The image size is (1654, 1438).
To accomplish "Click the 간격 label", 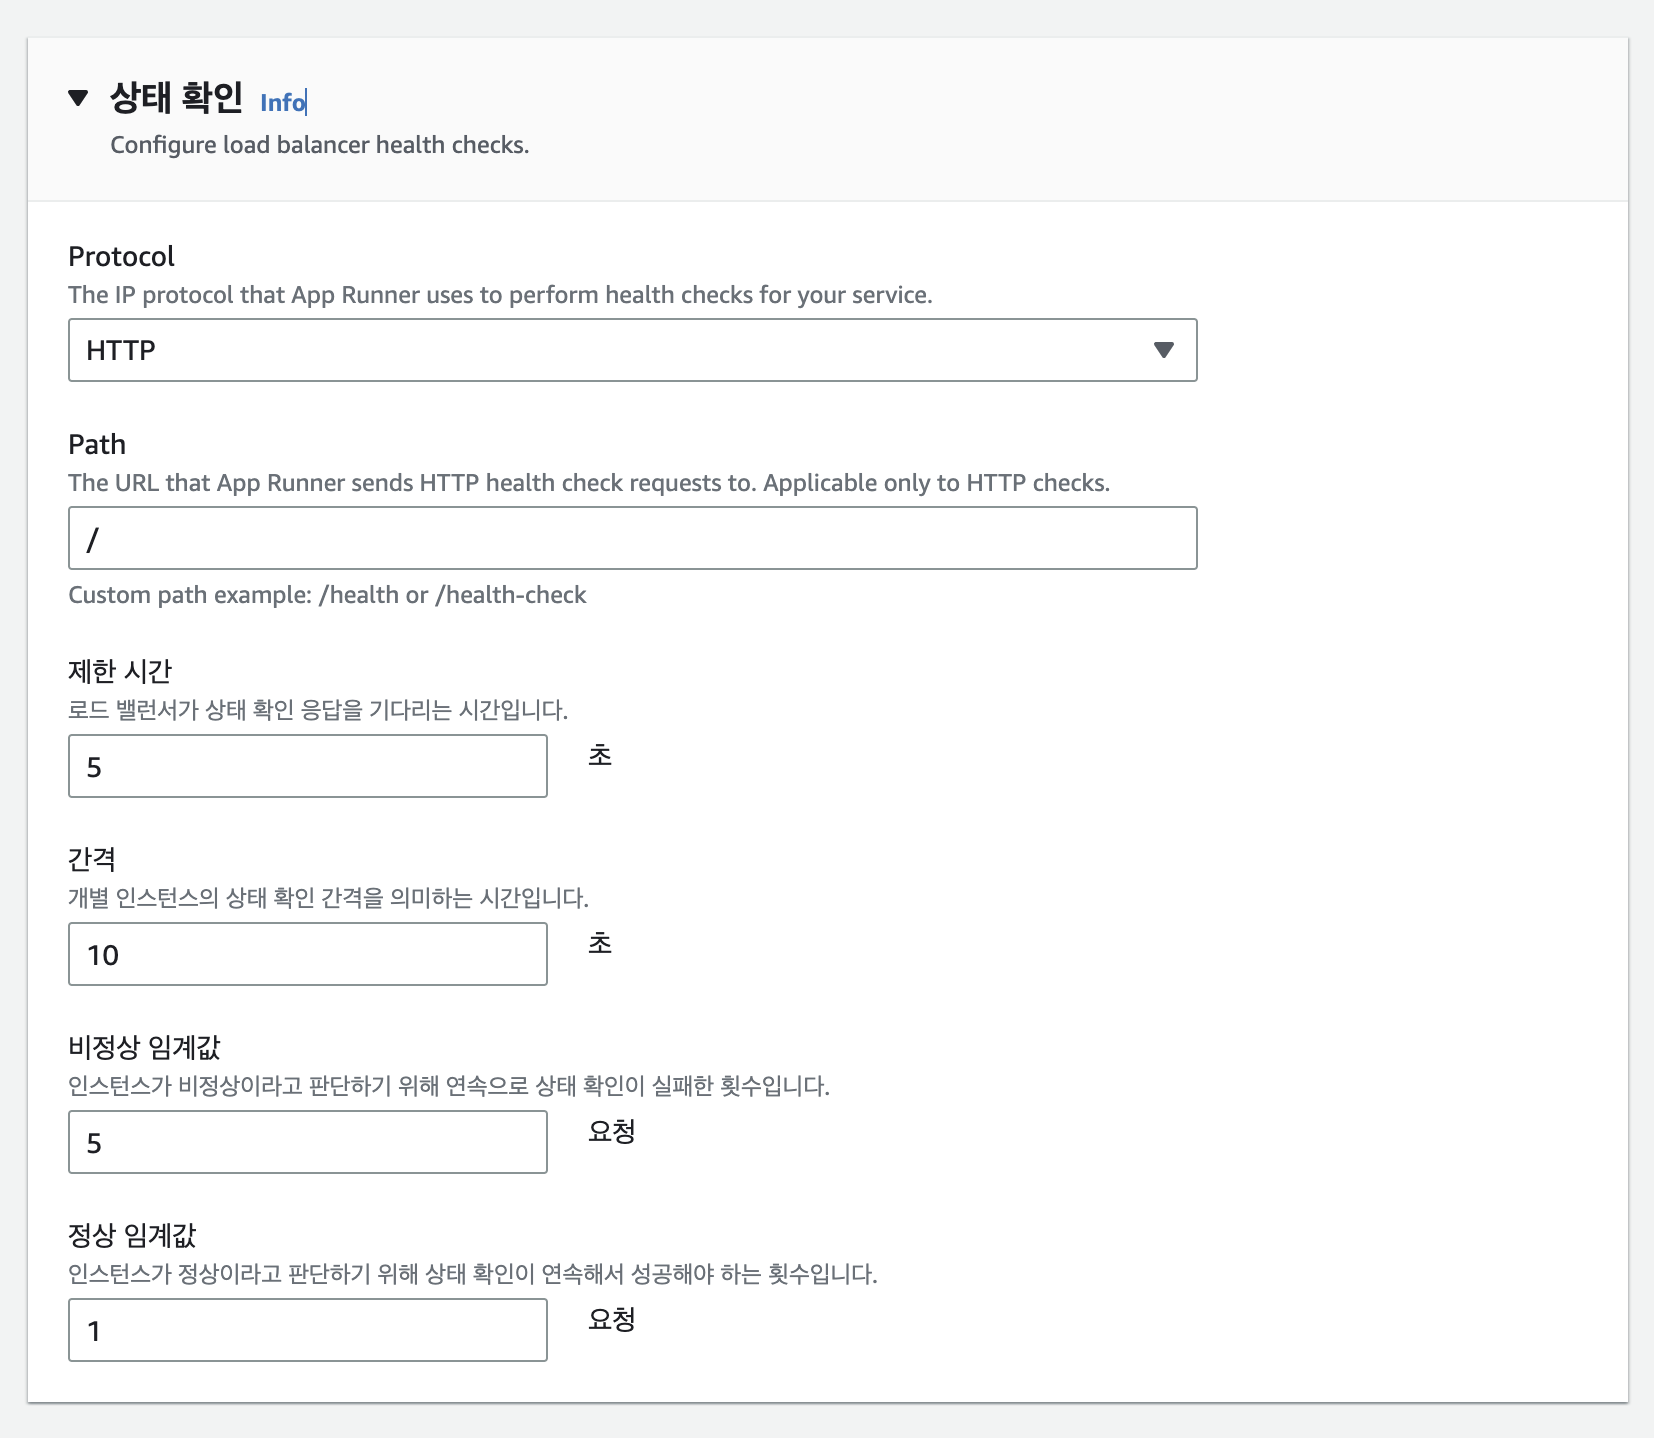I will [x=92, y=859].
